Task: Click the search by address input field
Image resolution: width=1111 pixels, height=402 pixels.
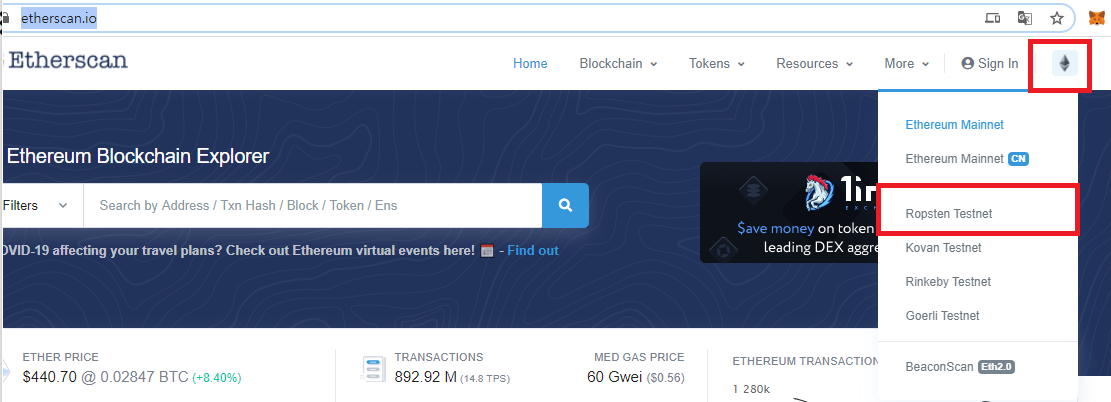Action: point(313,206)
